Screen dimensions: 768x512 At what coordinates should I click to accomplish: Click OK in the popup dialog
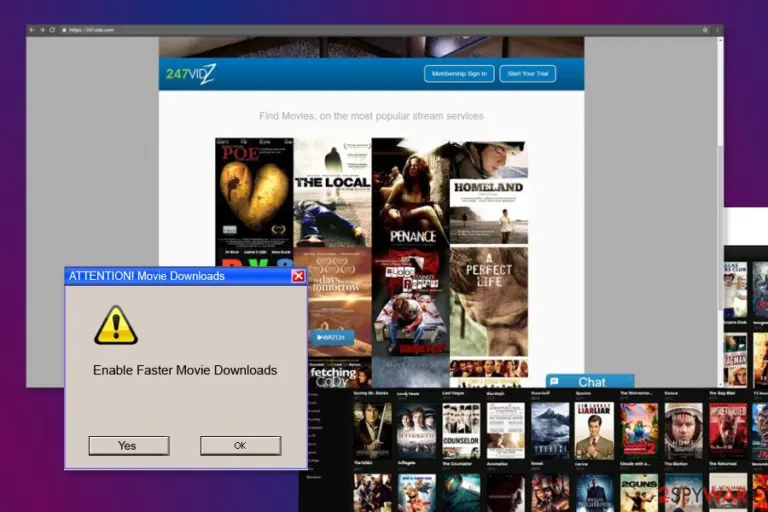(x=240, y=445)
